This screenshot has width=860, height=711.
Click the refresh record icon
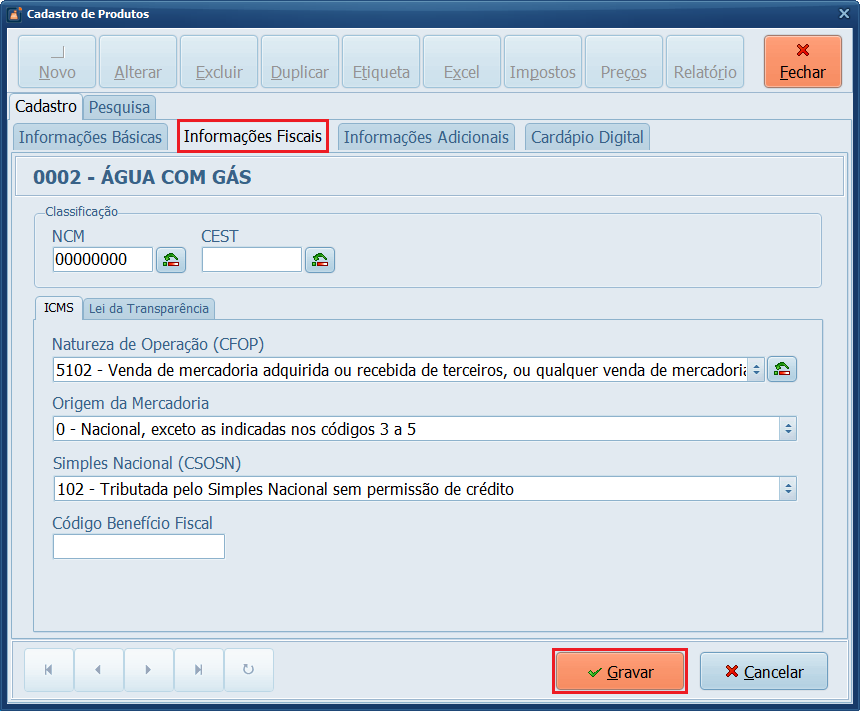pos(248,670)
